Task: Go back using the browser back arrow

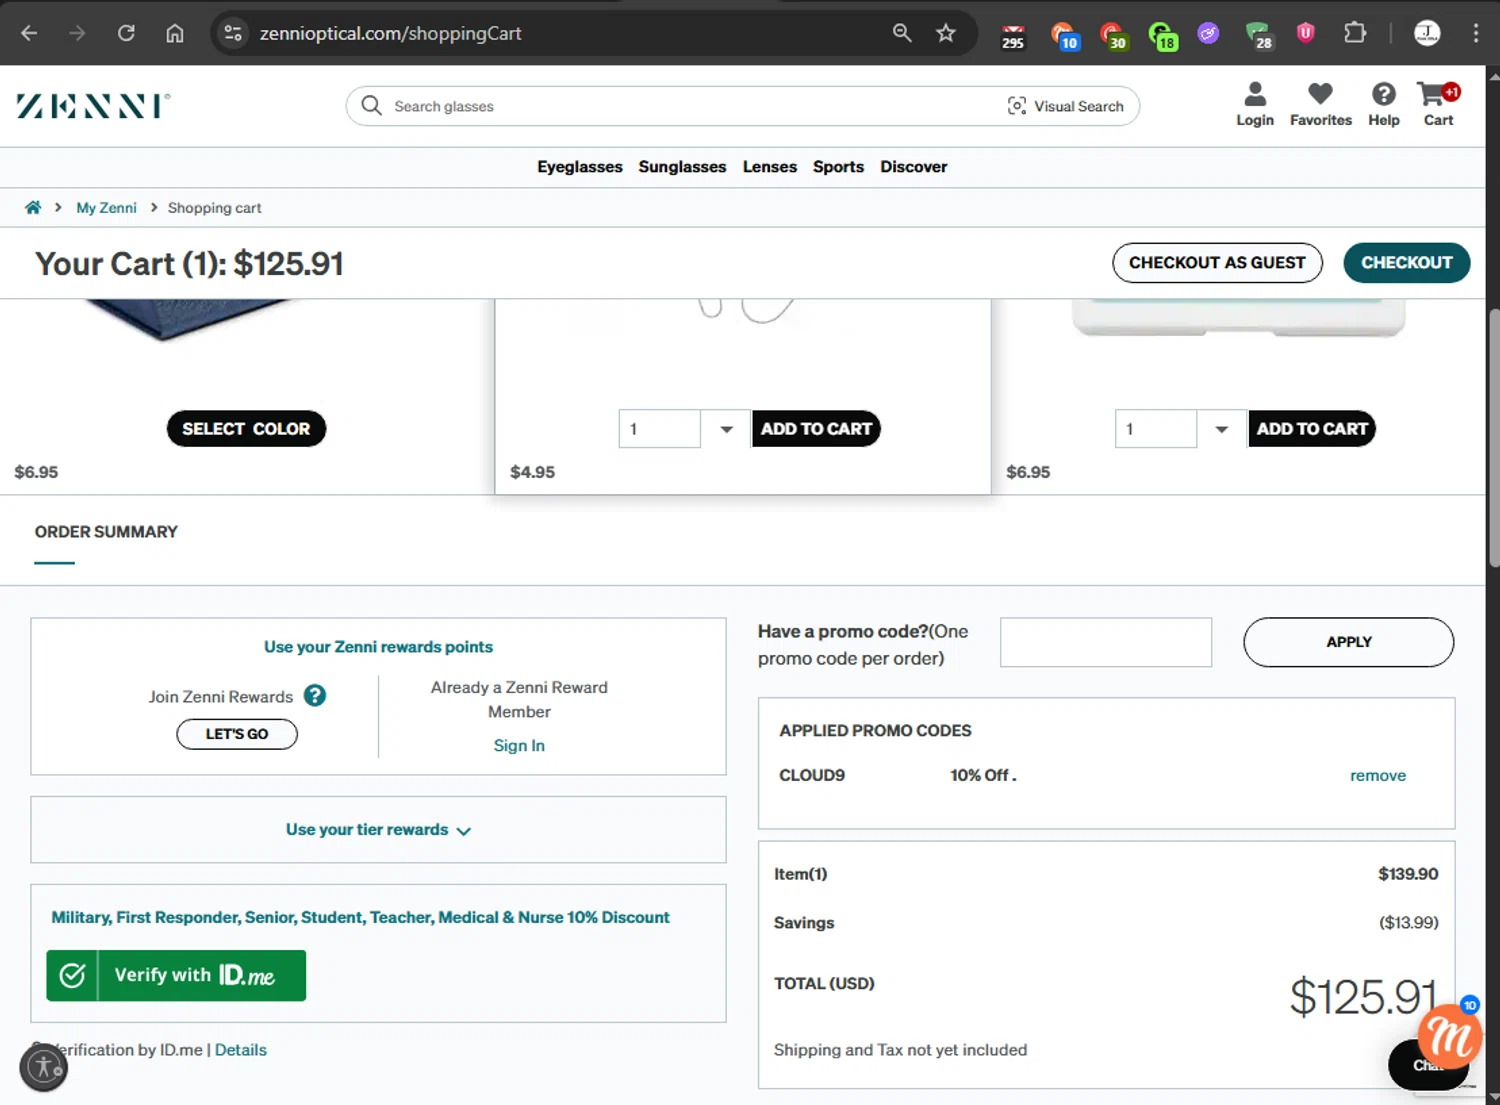Action: tap(29, 33)
